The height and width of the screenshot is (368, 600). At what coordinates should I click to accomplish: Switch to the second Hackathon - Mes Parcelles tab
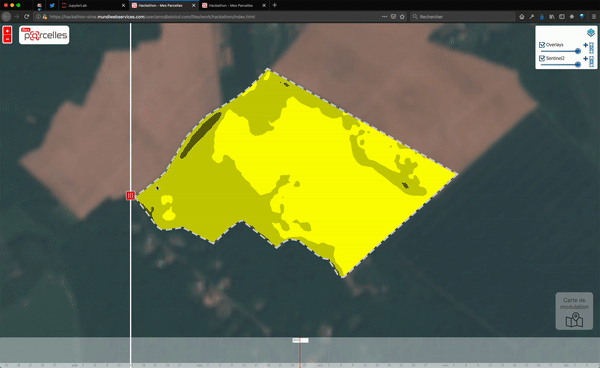tap(233, 5)
